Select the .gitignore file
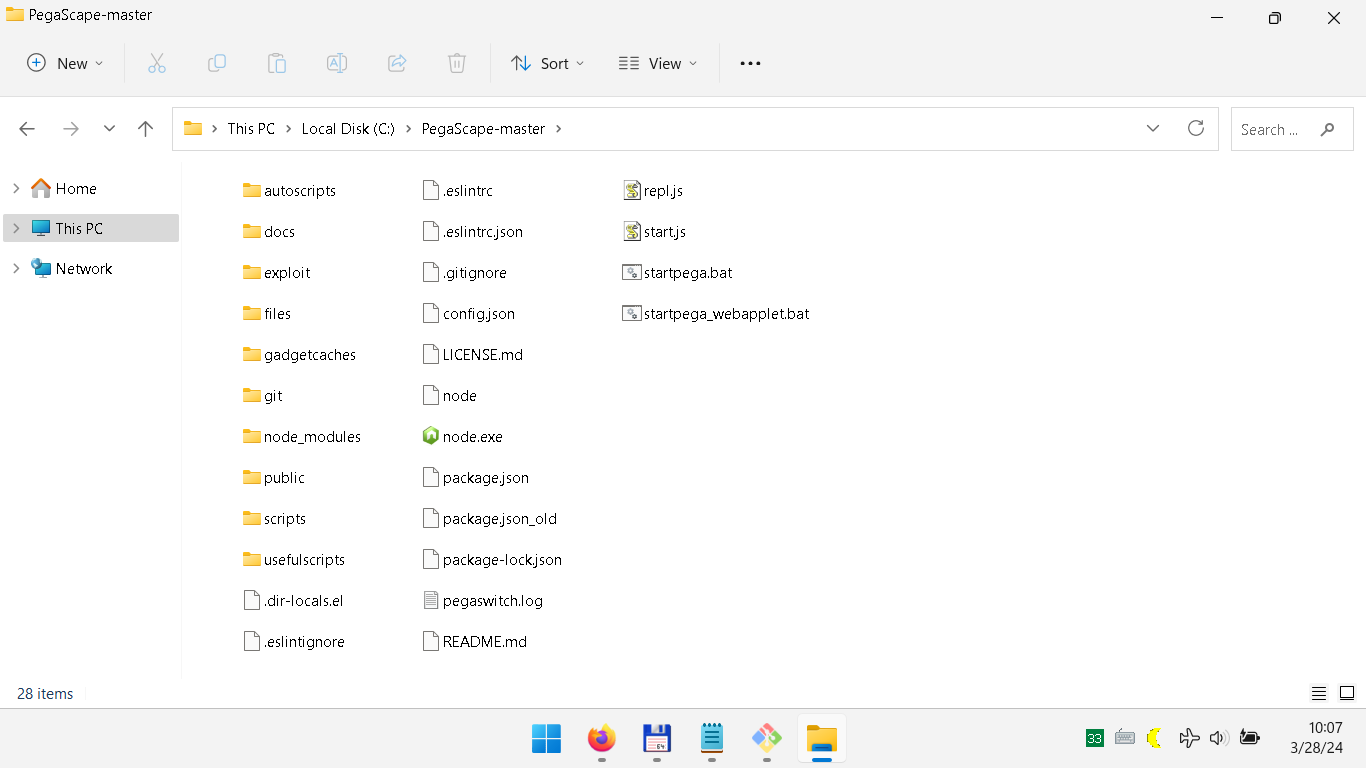The width and height of the screenshot is (1366, 768). point(465,272)
